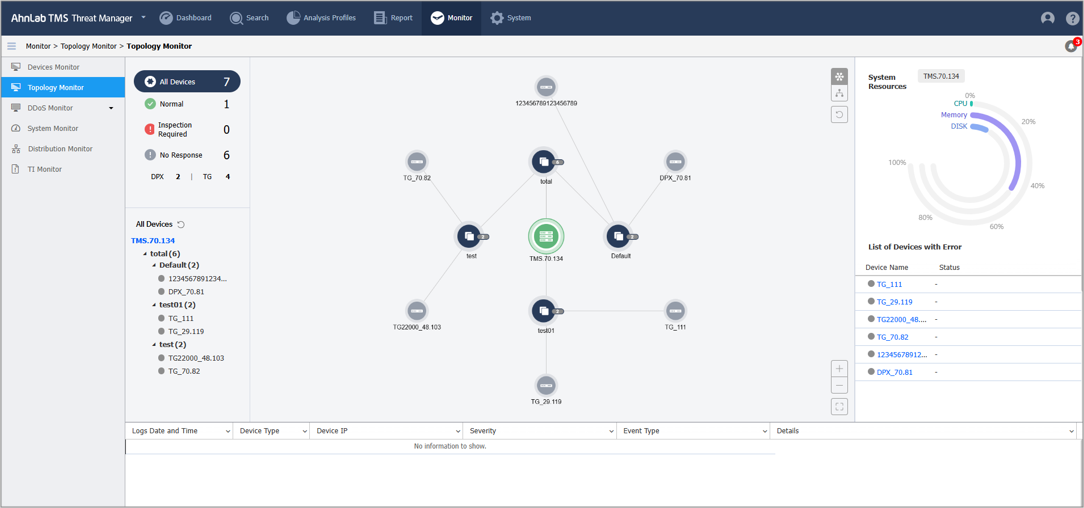Screen dimensions: 1084x508
Task: Open the notification bell with badge
Action: tap(1072, 46)
